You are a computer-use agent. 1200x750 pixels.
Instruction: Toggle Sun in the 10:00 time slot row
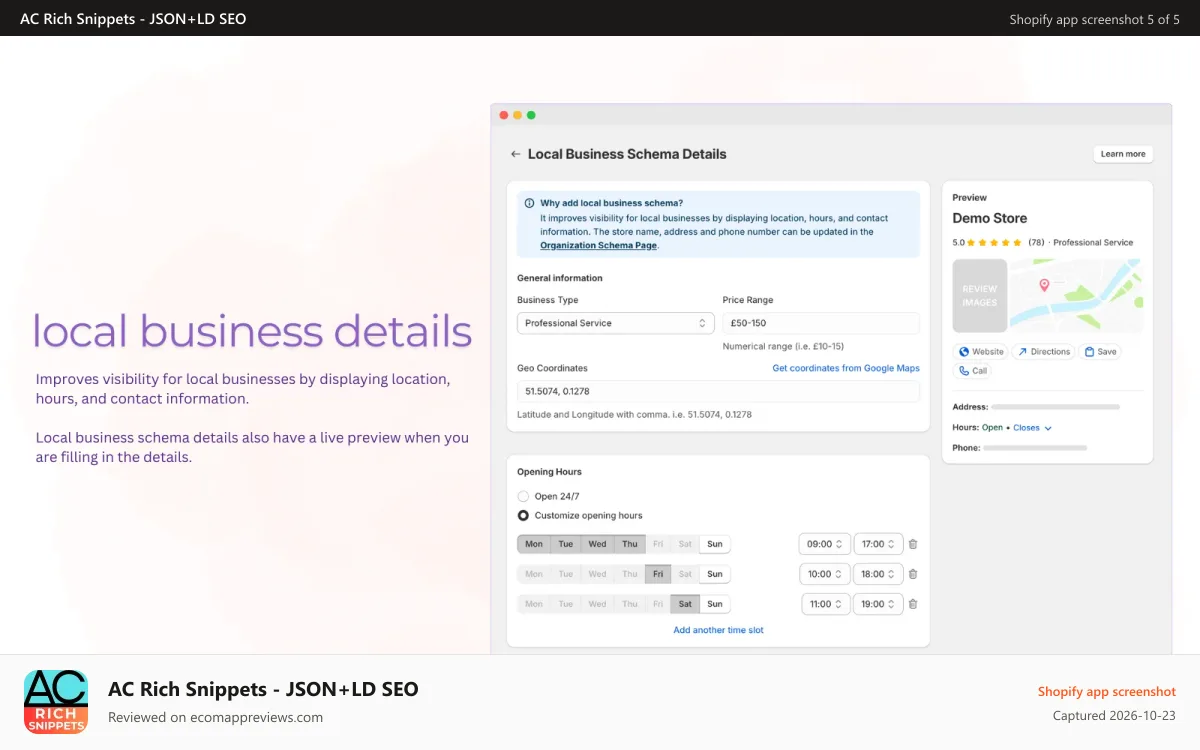[x=714, y=574]
